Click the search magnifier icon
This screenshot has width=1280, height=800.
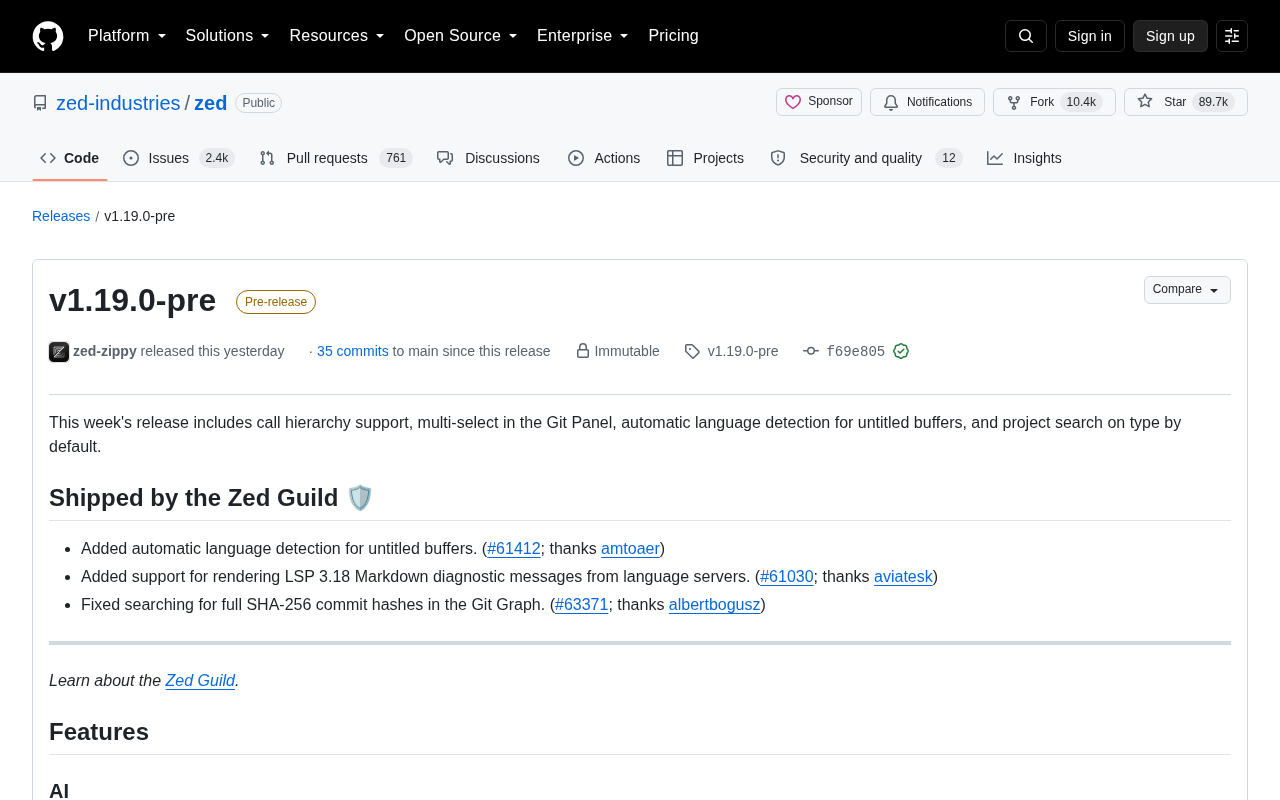coord(1026,36)
